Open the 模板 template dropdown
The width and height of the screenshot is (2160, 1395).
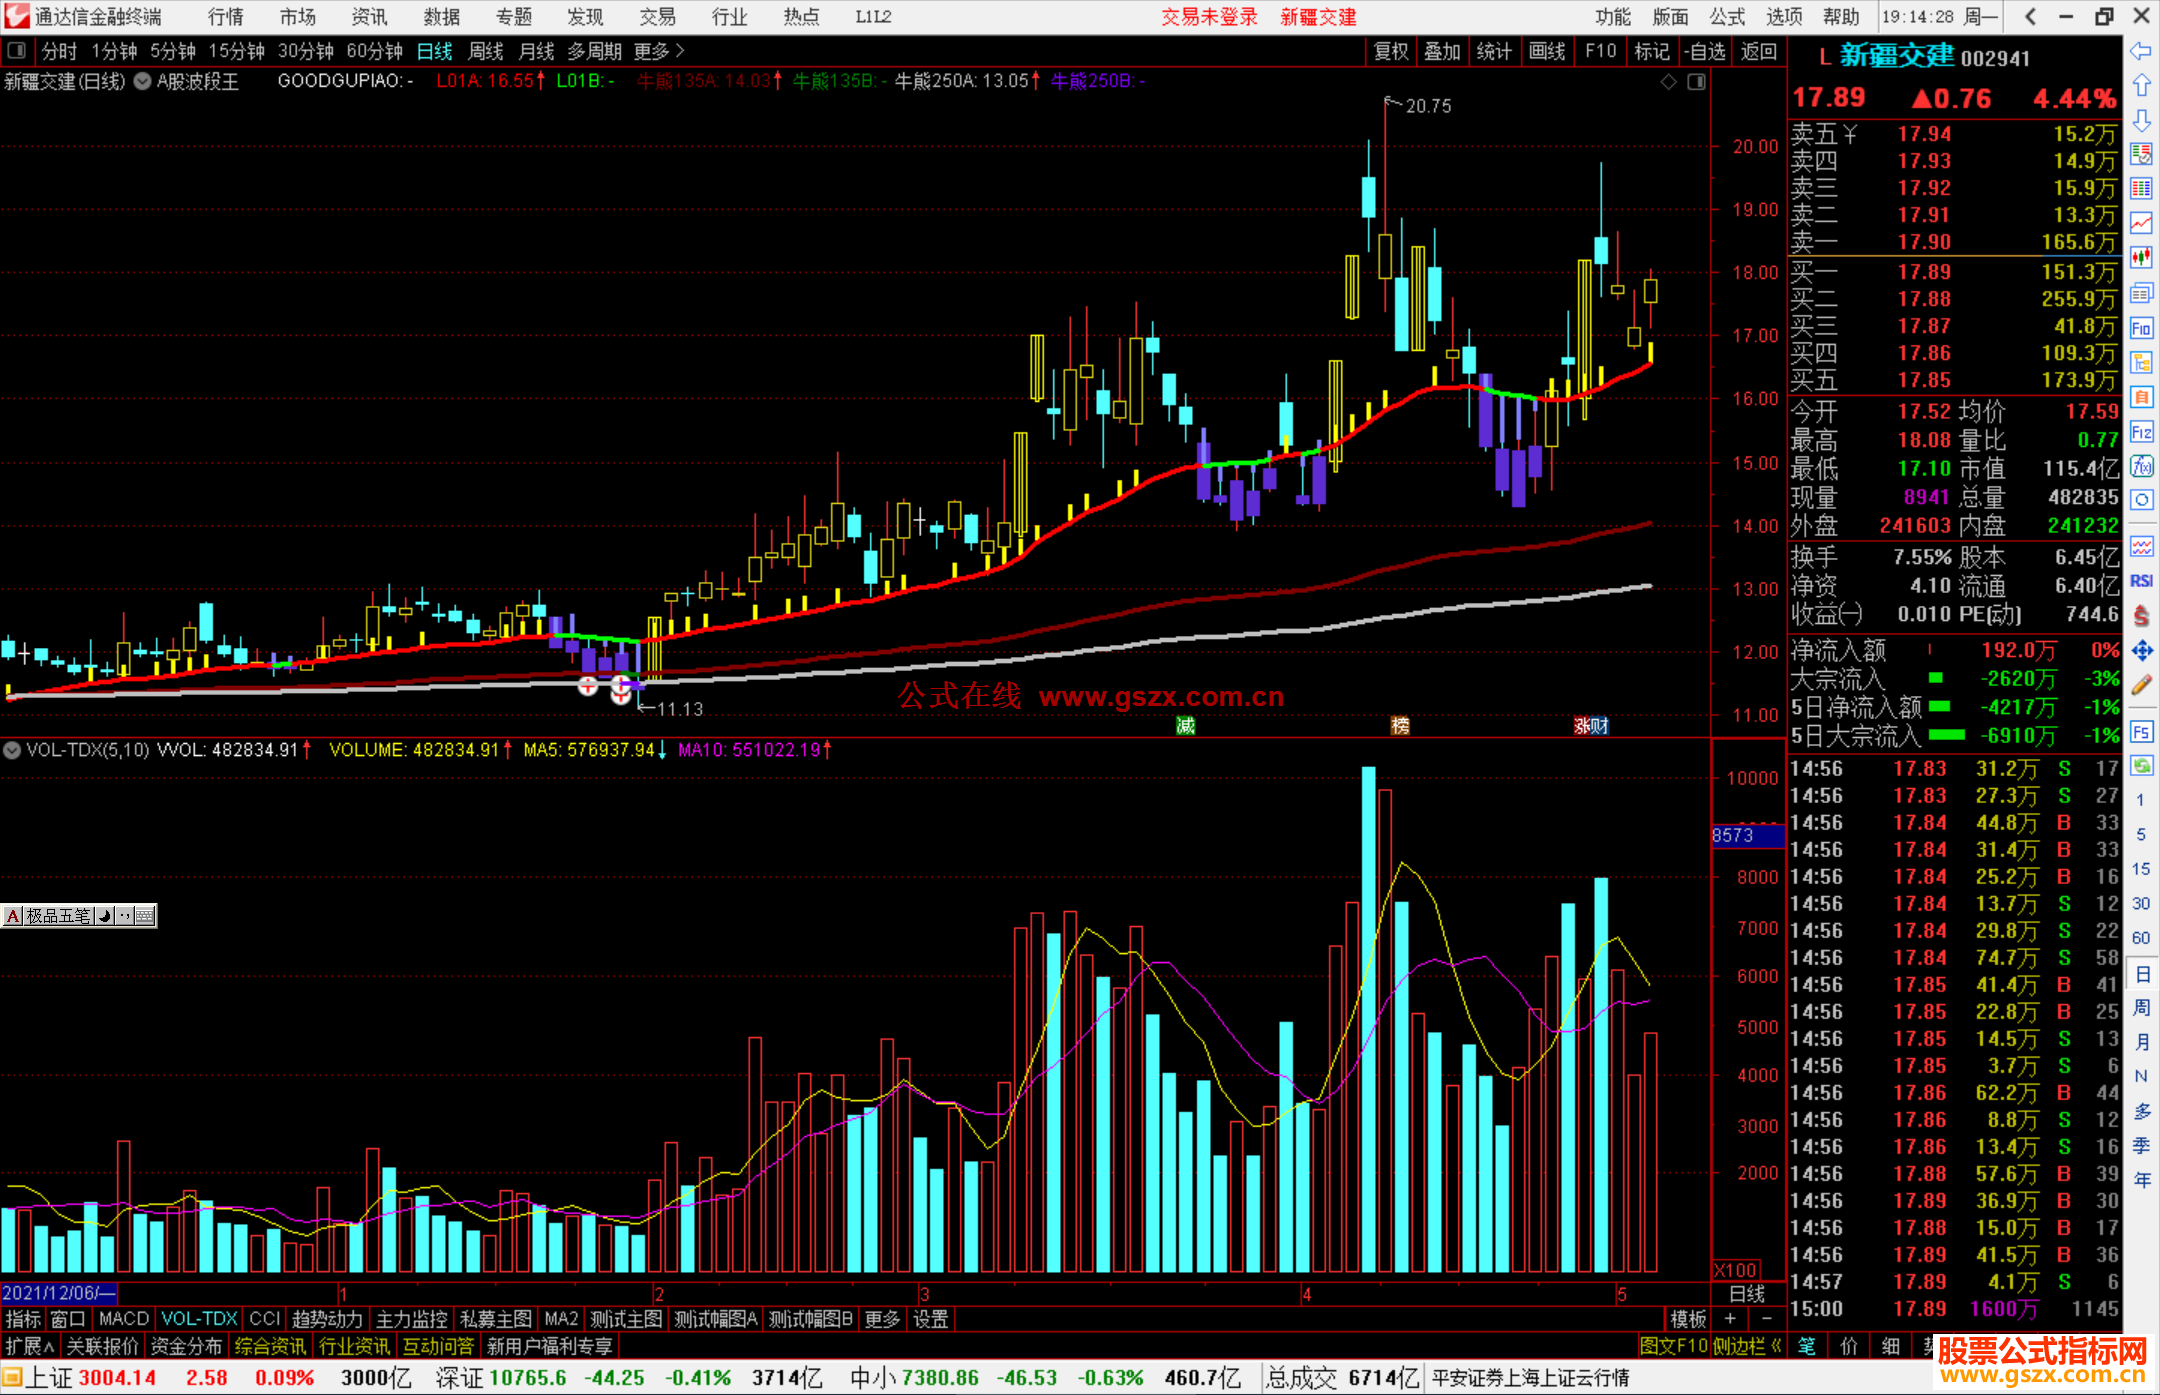click(x=1689, y=1320)
